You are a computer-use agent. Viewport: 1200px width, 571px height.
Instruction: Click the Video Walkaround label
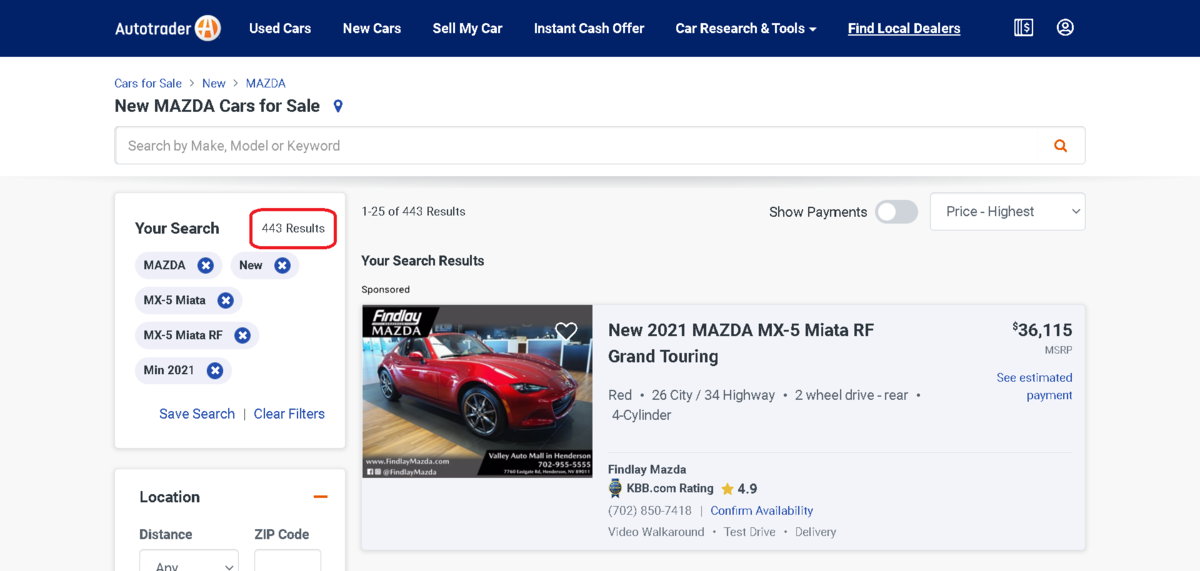pos(656,532)
